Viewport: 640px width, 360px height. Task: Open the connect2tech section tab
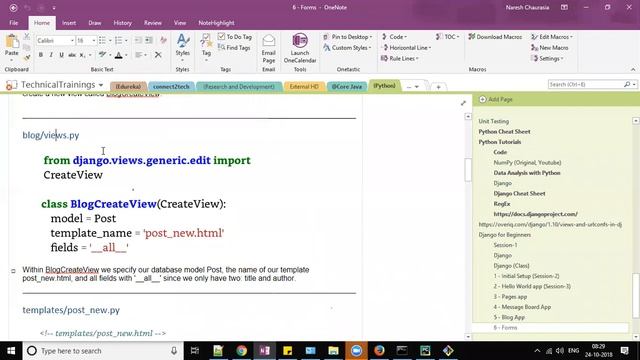(171, 87)
